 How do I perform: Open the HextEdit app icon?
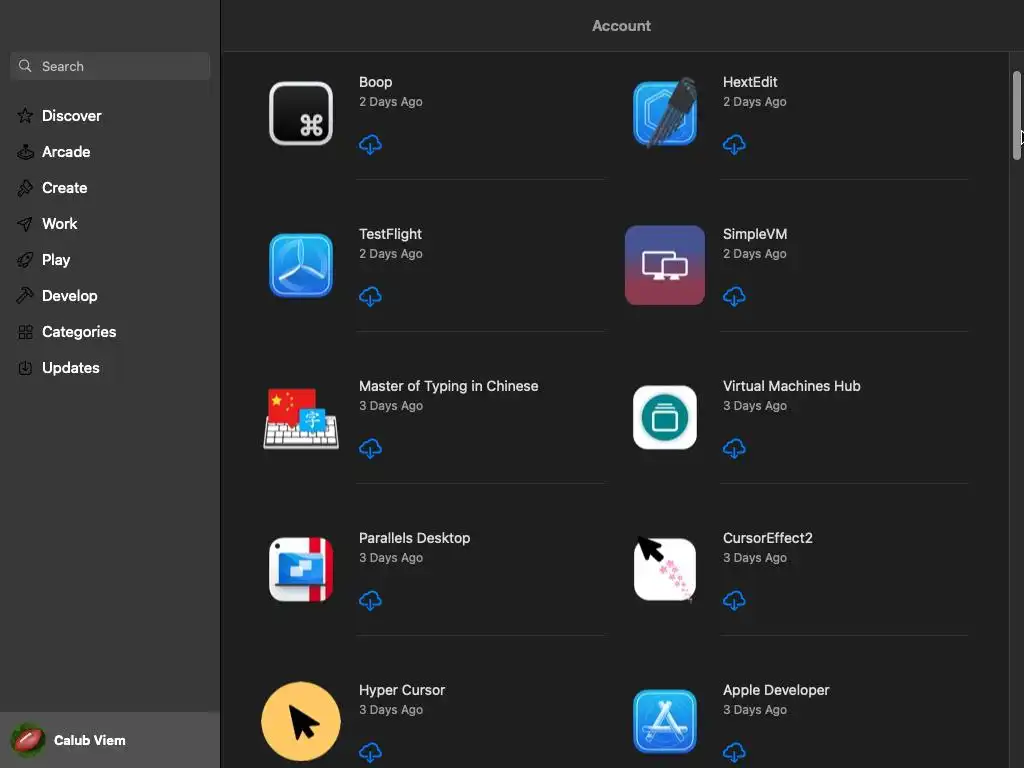click(665, 113)
